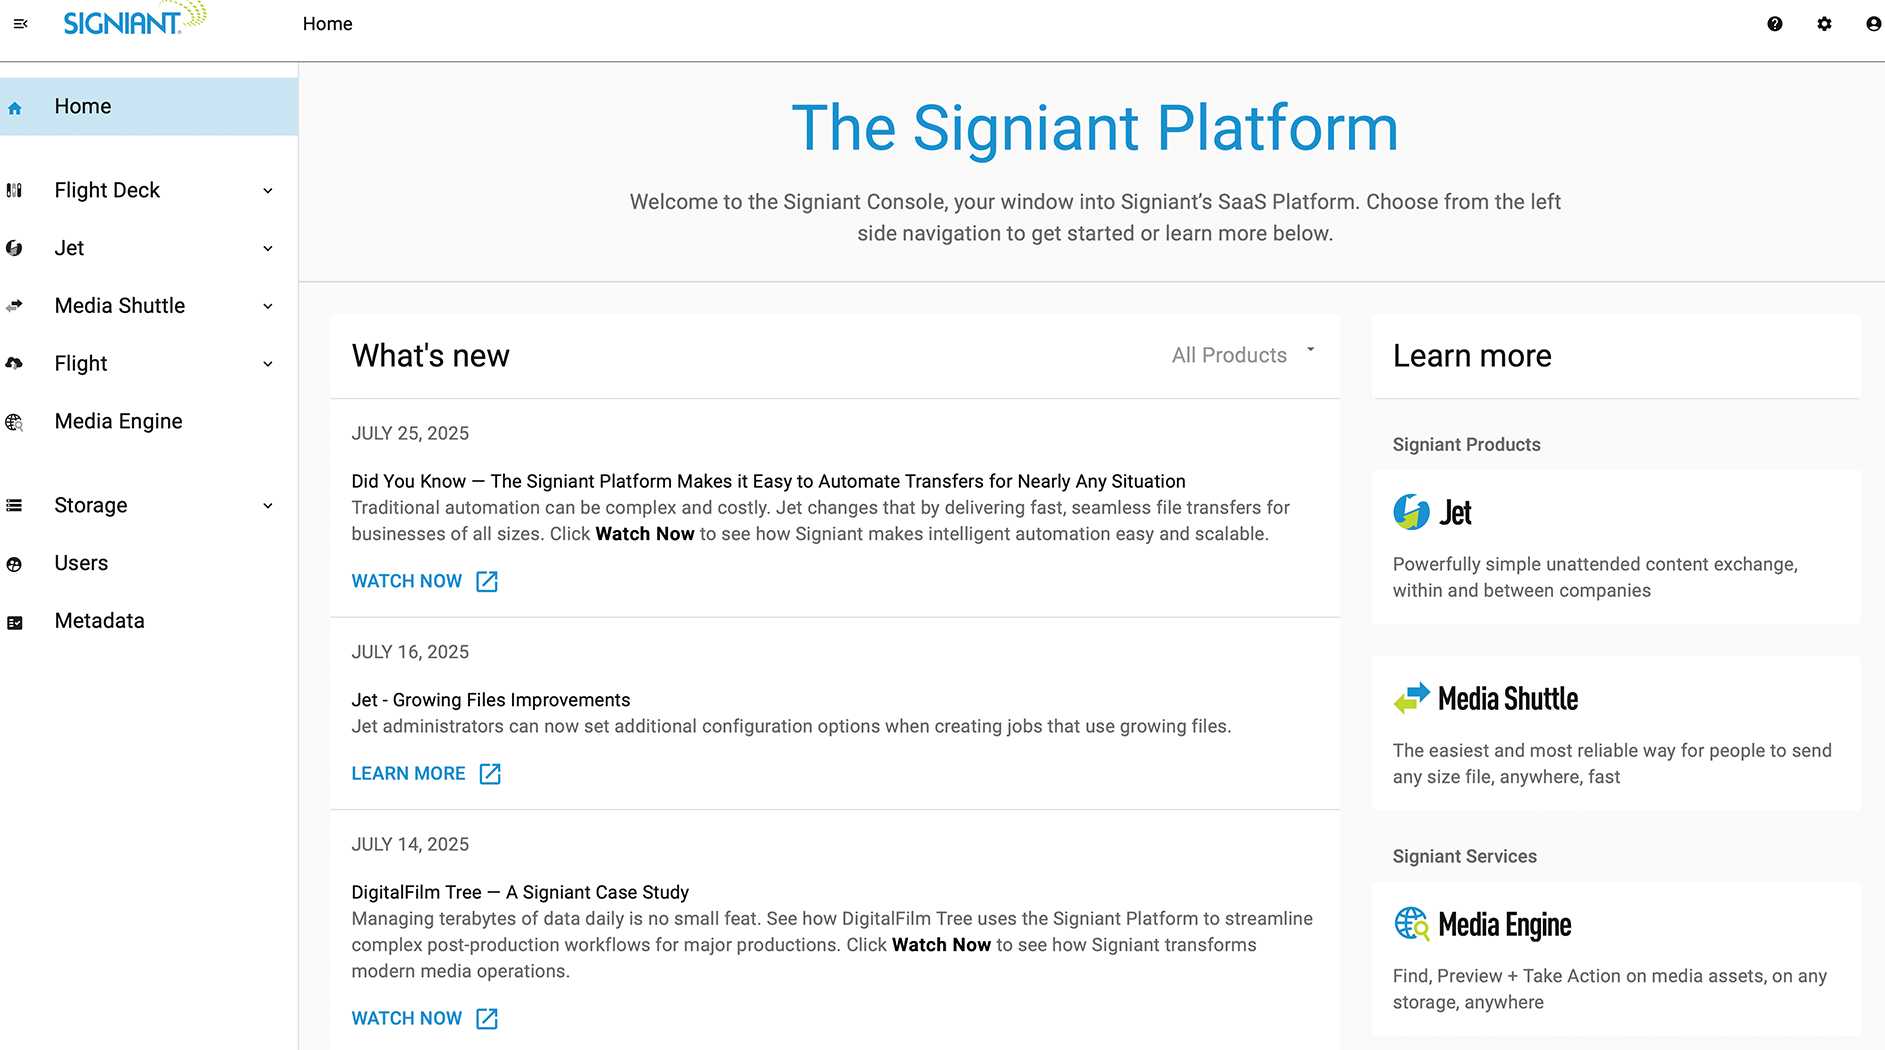Click the Metadata icon in the sidebar
The width and height of the screenshot is (1885, 1050).
click(x=15, y=622)
